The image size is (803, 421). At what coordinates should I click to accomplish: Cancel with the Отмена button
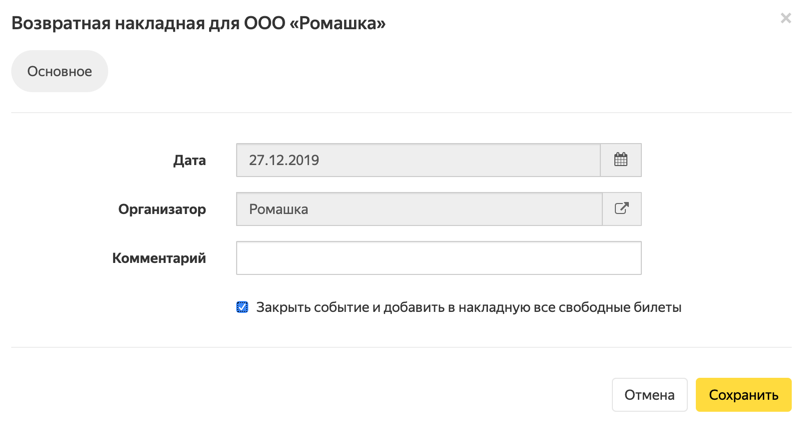pyautogui.click(x=649, y=395)
